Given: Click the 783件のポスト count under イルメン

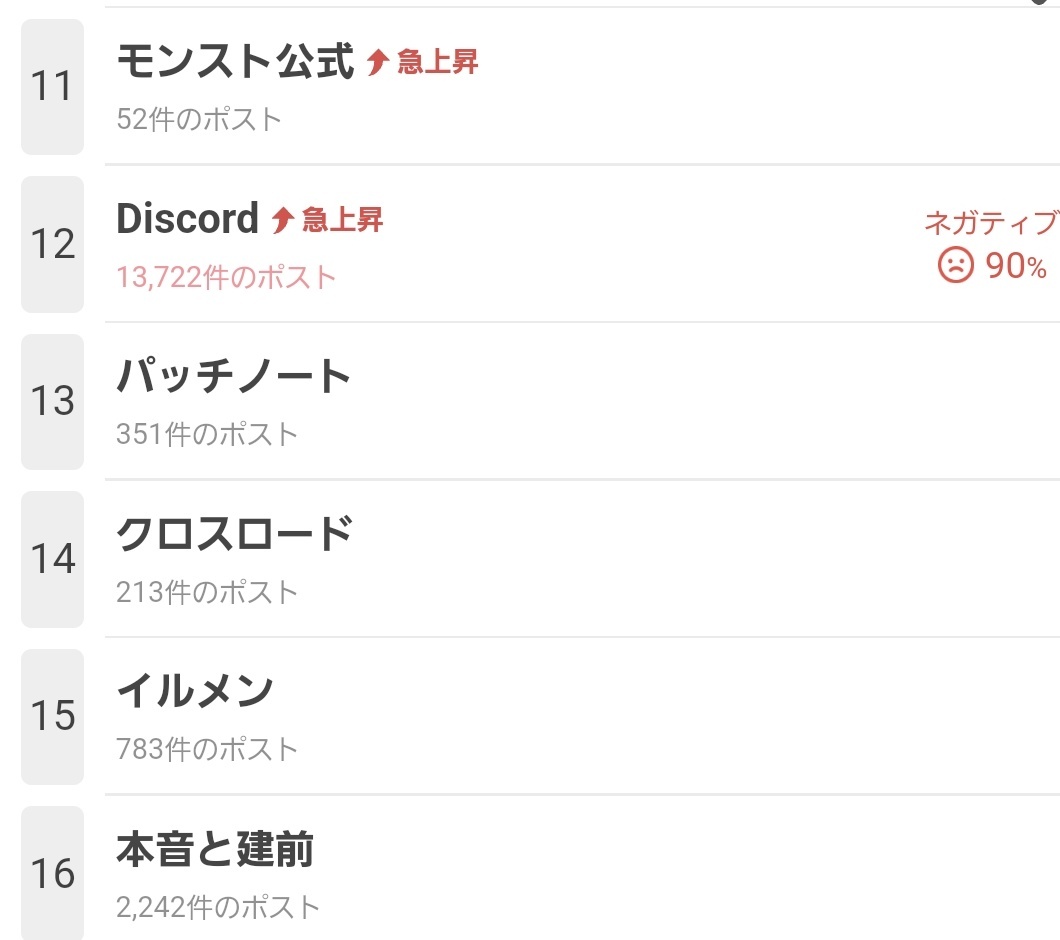Looking at the screenshot, I should [x=207, y=749].
